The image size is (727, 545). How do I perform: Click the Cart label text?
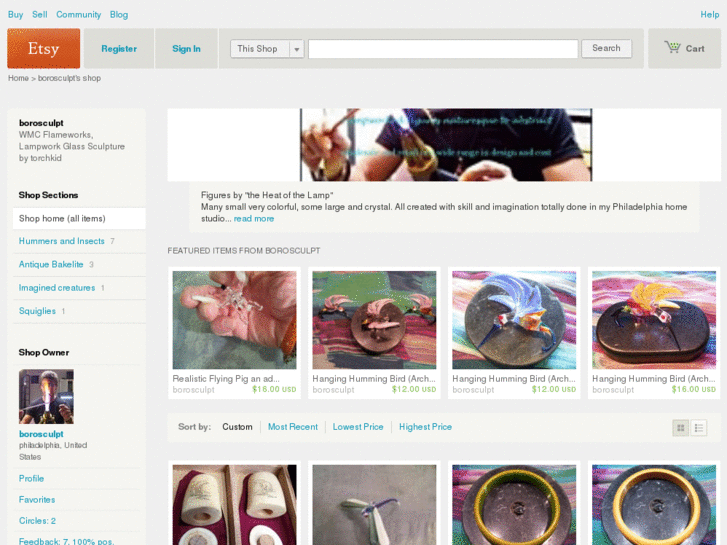(695, 49)
